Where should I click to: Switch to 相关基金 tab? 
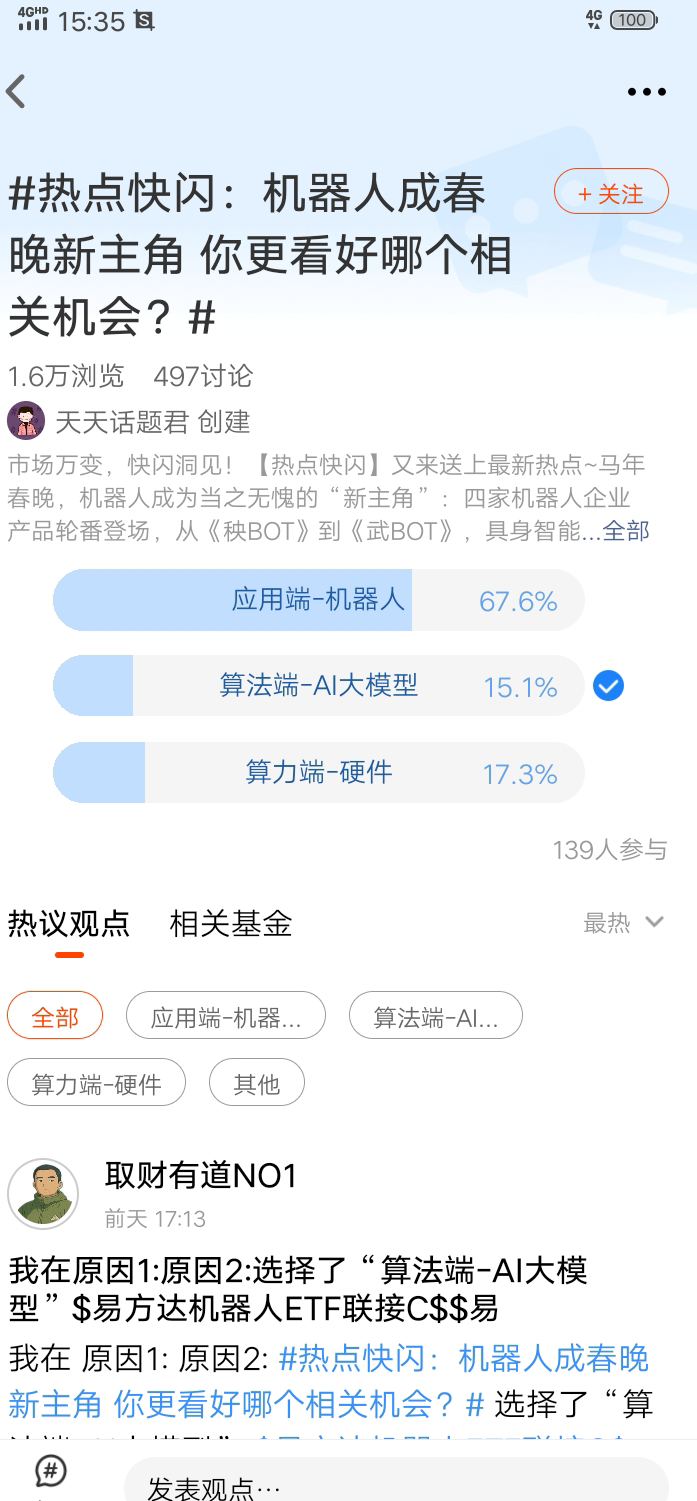click(x=231, y=923)
